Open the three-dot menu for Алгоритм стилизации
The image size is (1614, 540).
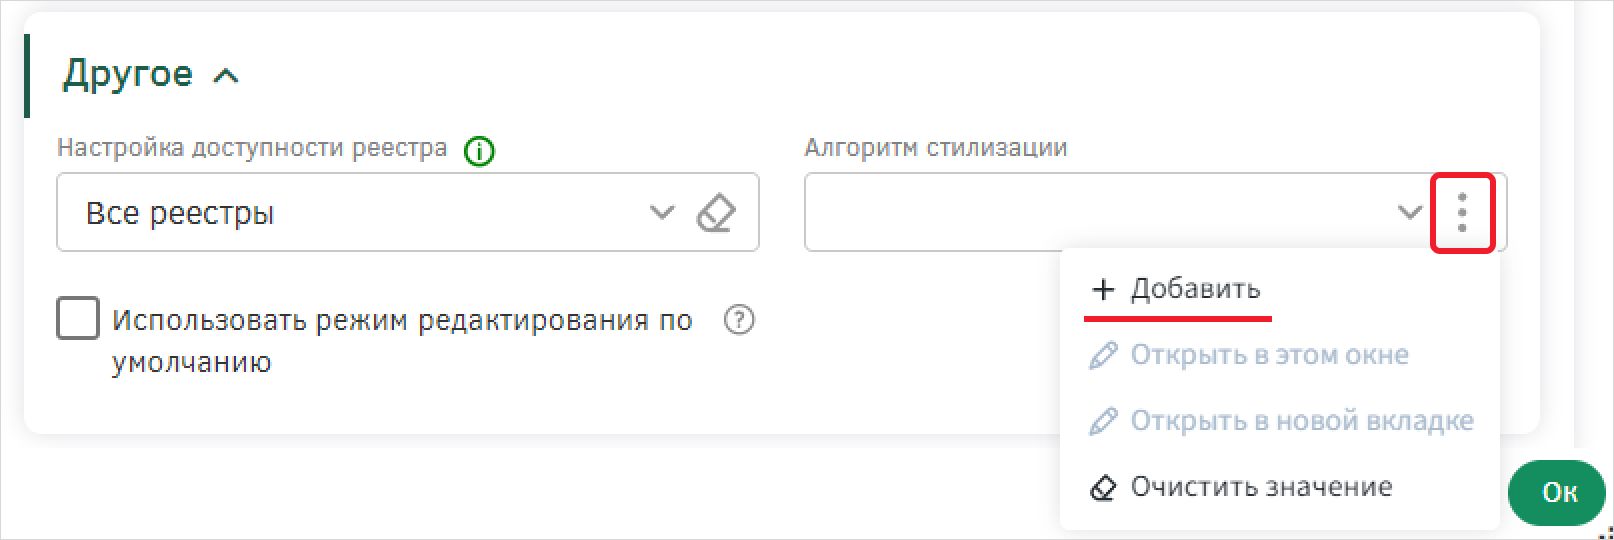[1462, 213]
